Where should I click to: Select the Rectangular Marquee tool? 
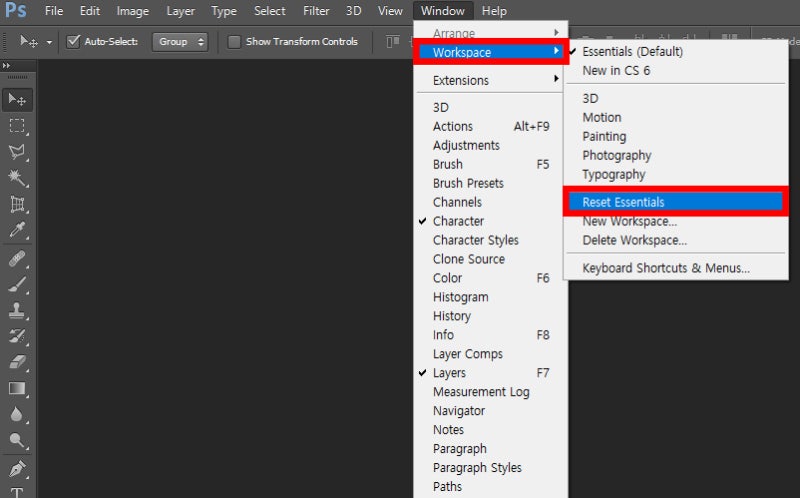[x=17, y=126]
